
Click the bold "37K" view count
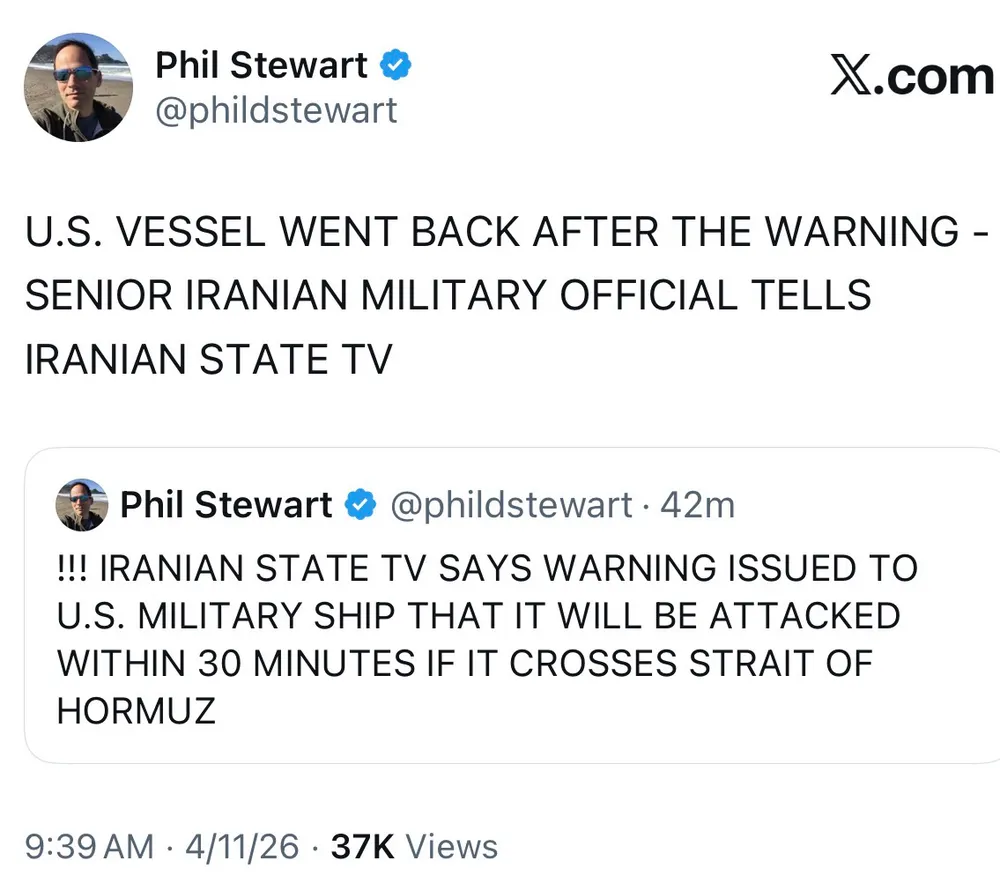(362, 847)
